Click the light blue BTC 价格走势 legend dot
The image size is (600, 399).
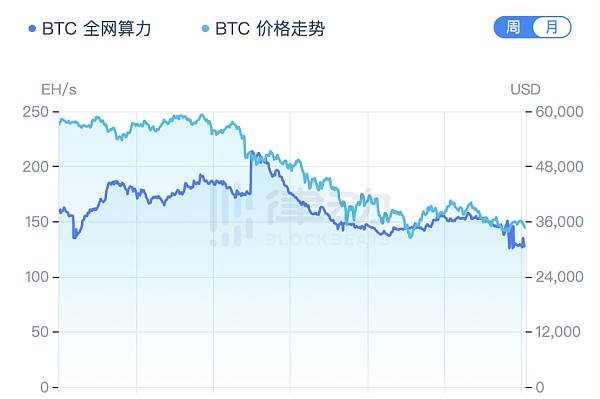(x=205, y=28)
